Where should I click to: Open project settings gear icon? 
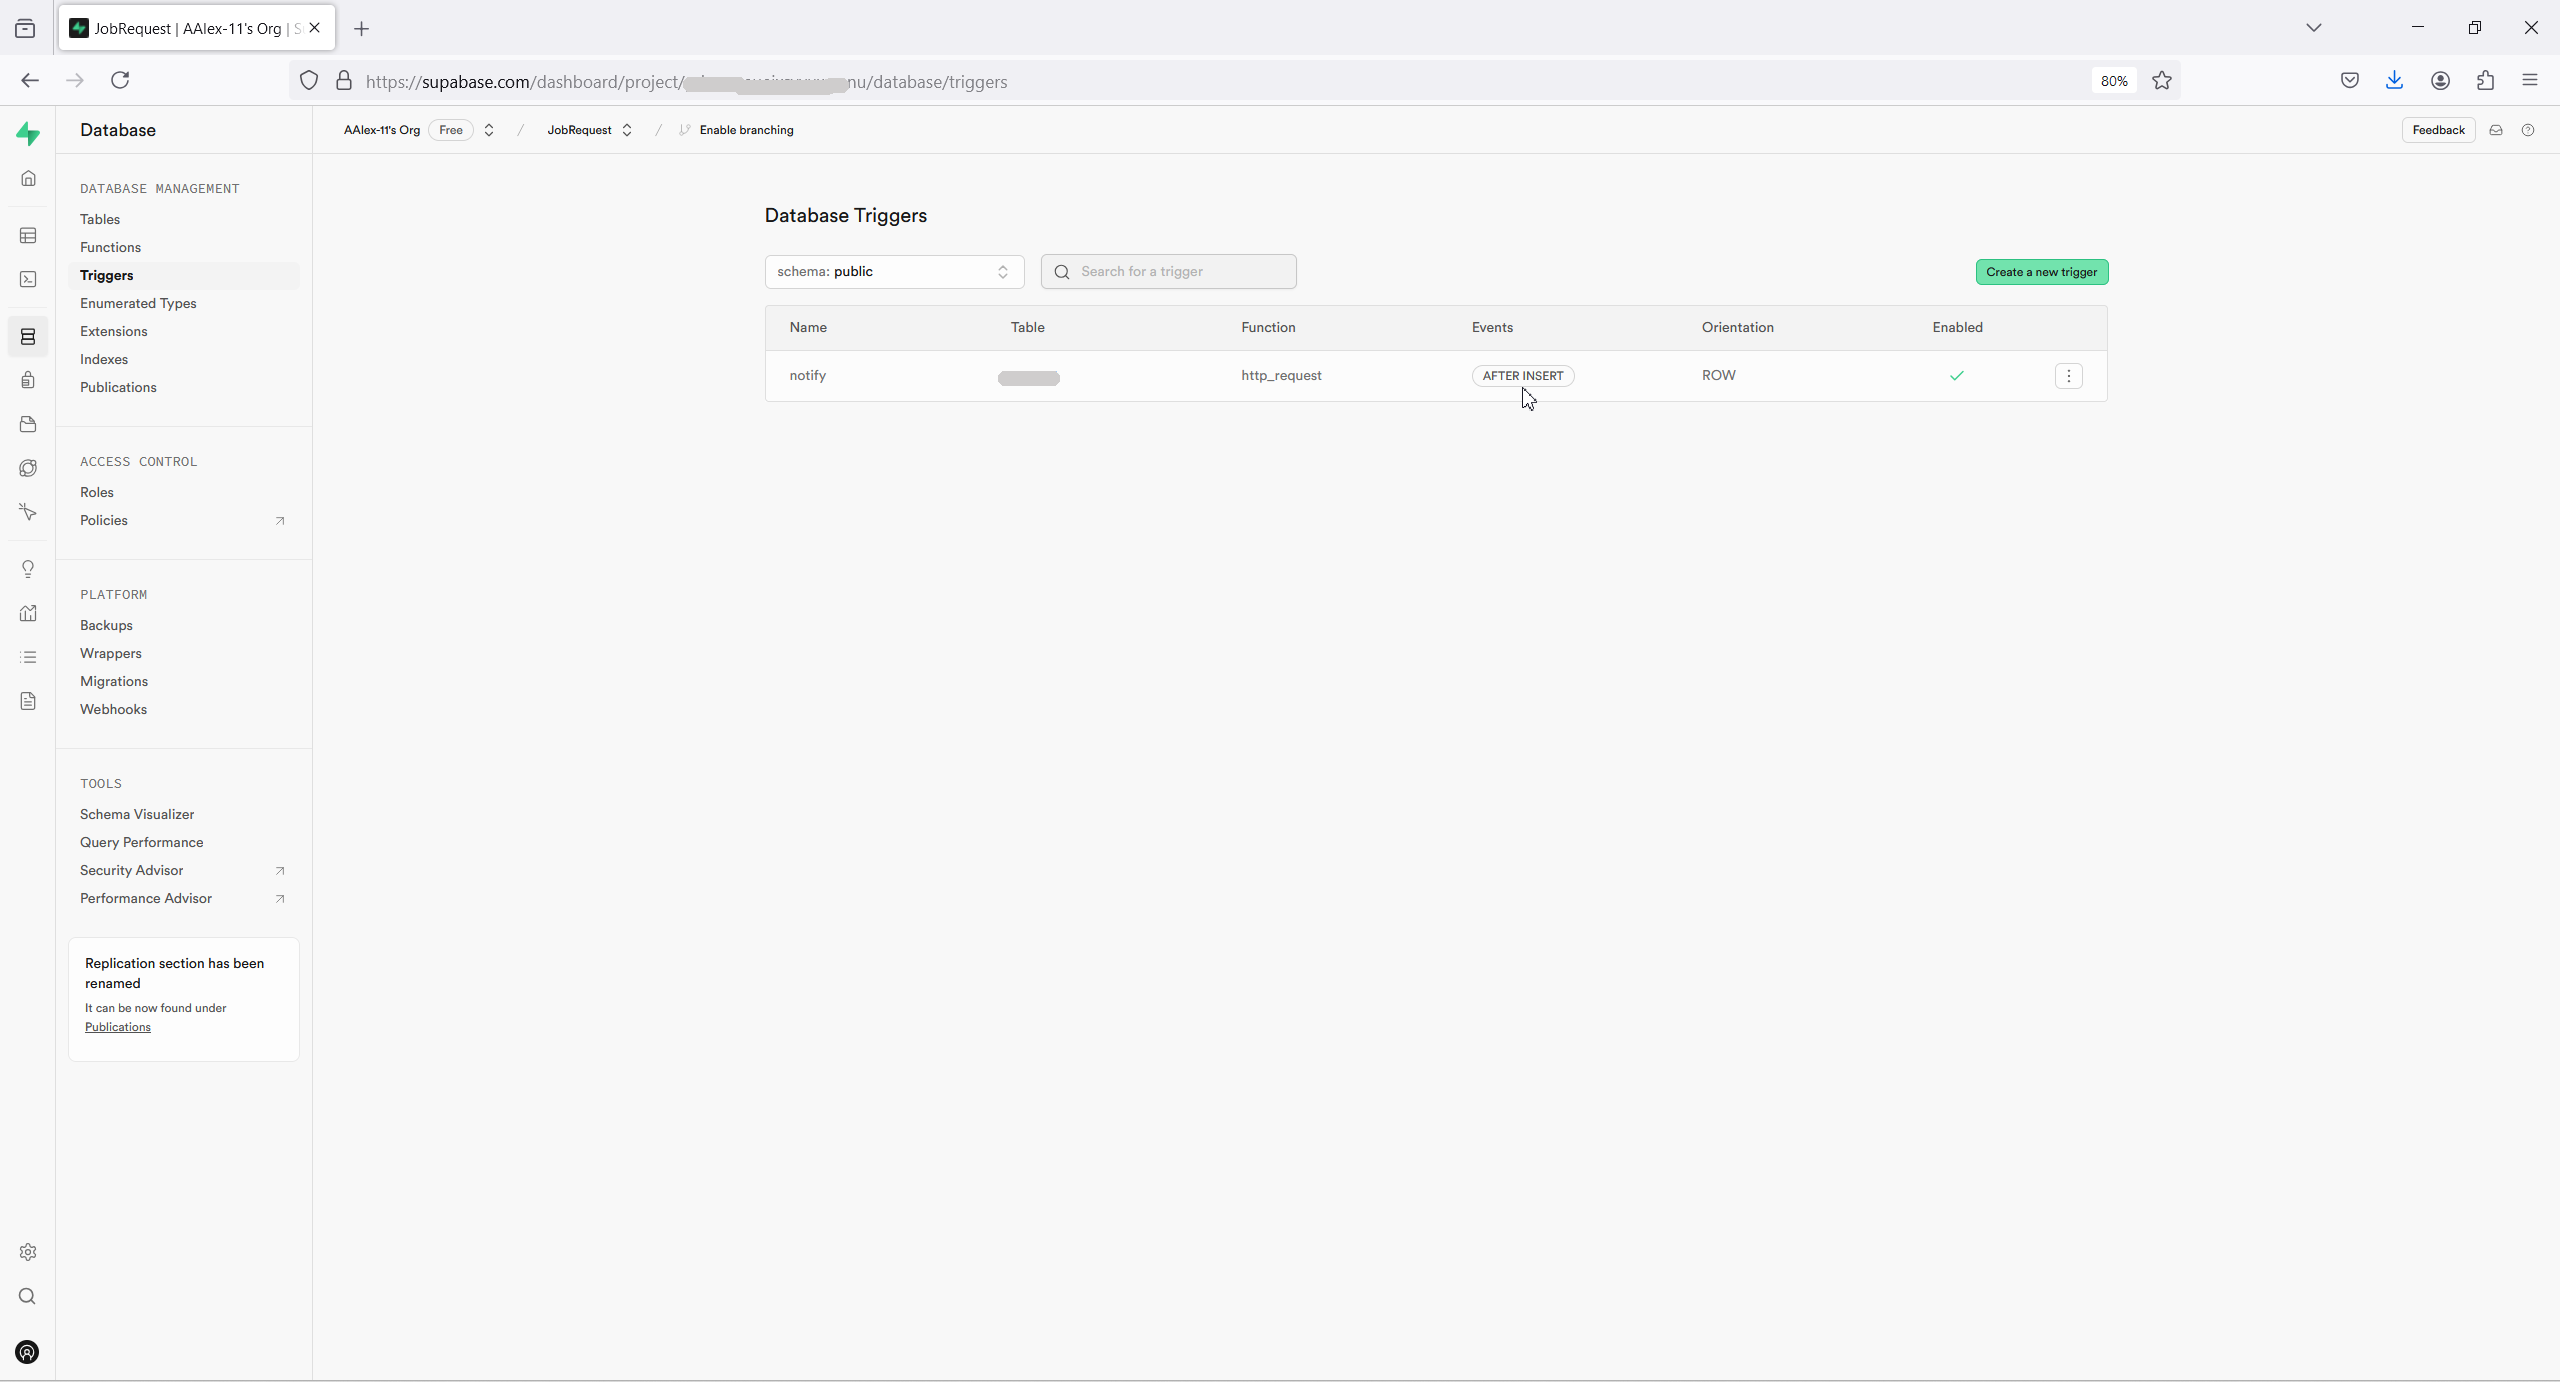click(28, 1252)
